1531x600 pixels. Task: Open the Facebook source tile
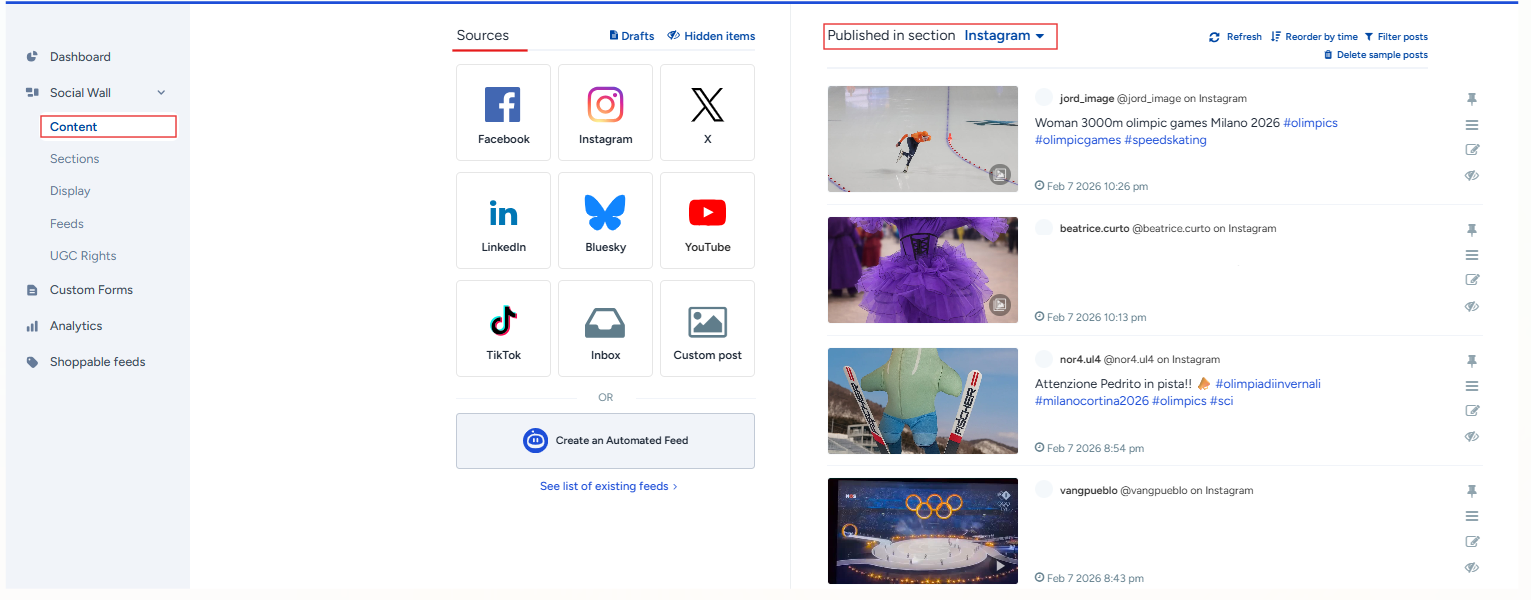pyautogui.click(x=503, y=112)
